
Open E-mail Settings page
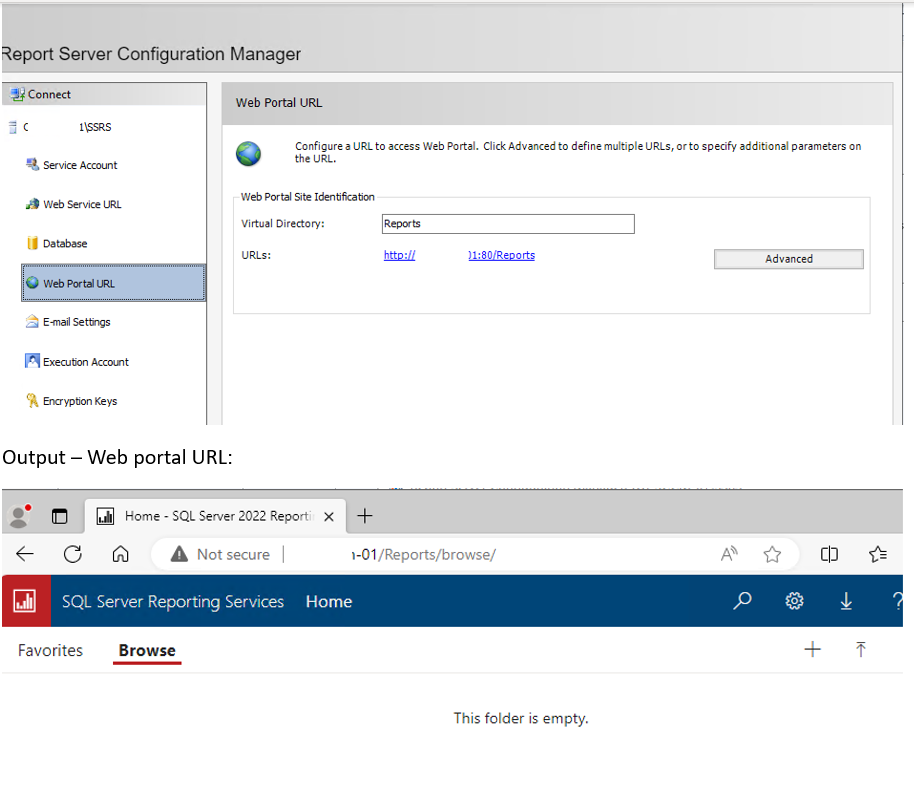tap(76, 322)
